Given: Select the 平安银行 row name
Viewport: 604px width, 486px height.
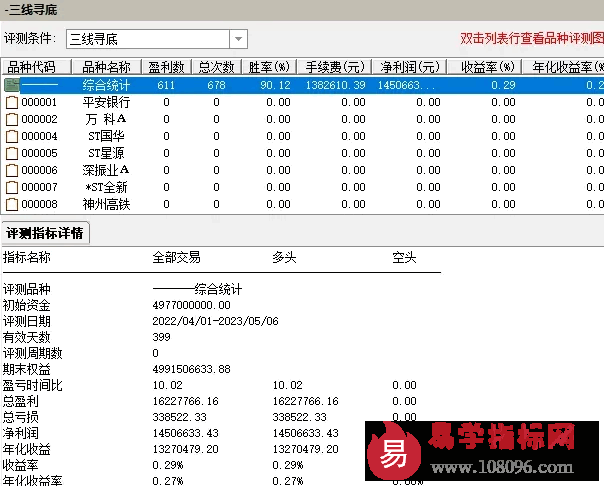Looking at the screenshot, I should pyautogui.click(x=106, y=102).
